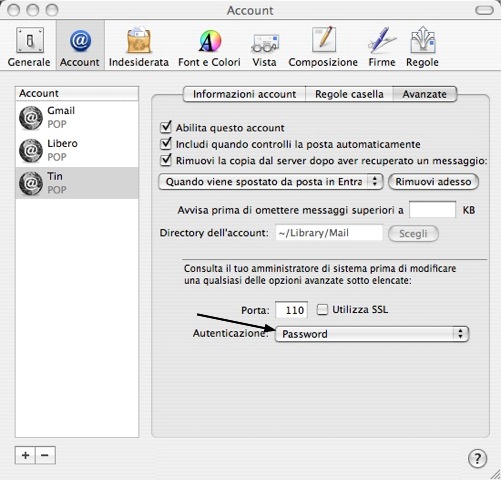Open the Generale preferences pane
This screenshot has height=480, width=501.
29,47
